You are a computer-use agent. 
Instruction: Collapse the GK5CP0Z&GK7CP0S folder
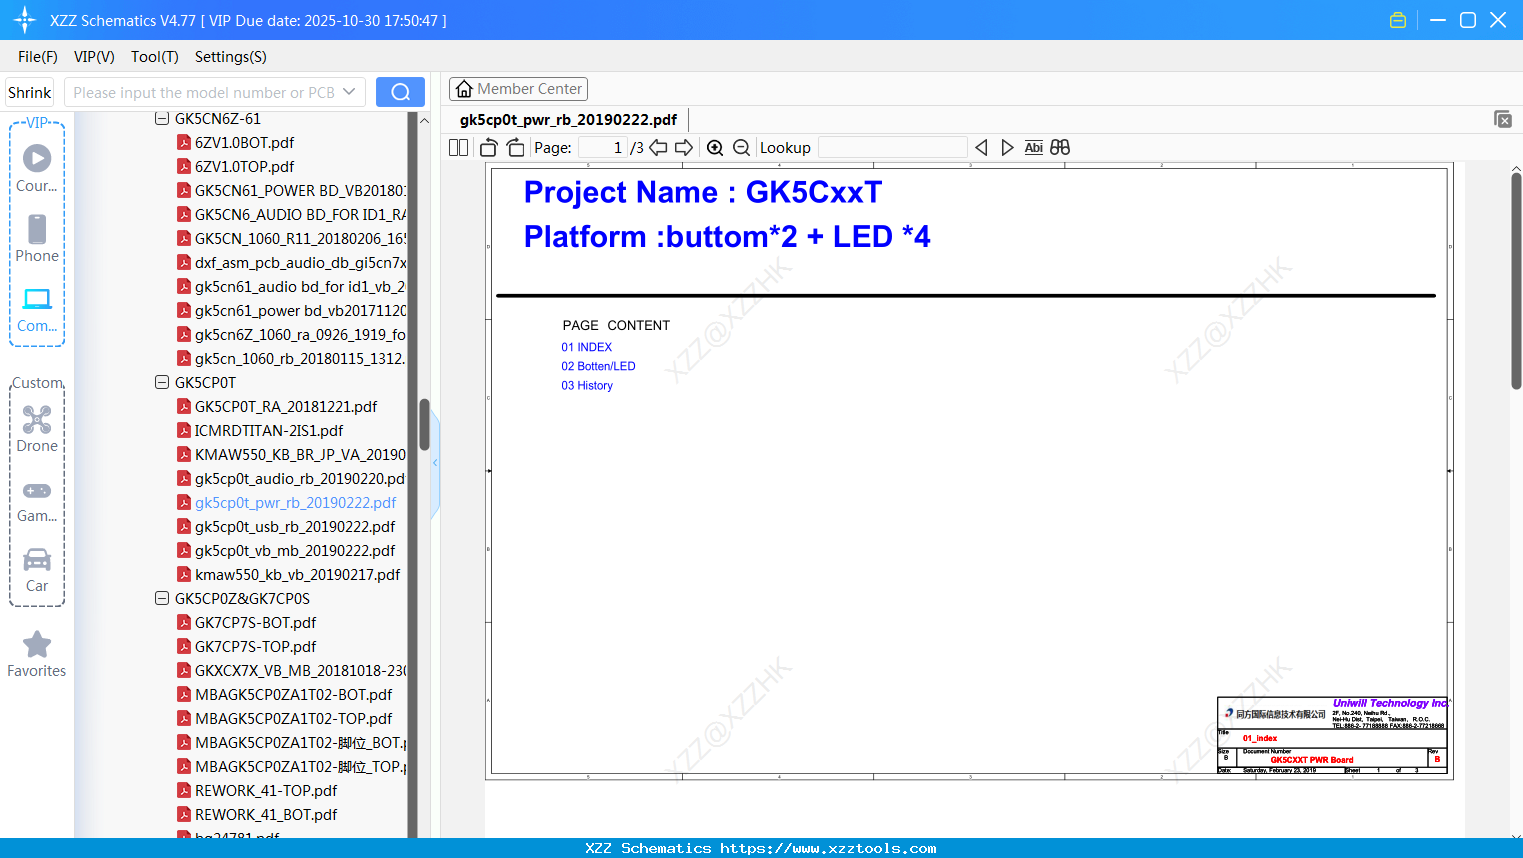(x=162, y=598)
